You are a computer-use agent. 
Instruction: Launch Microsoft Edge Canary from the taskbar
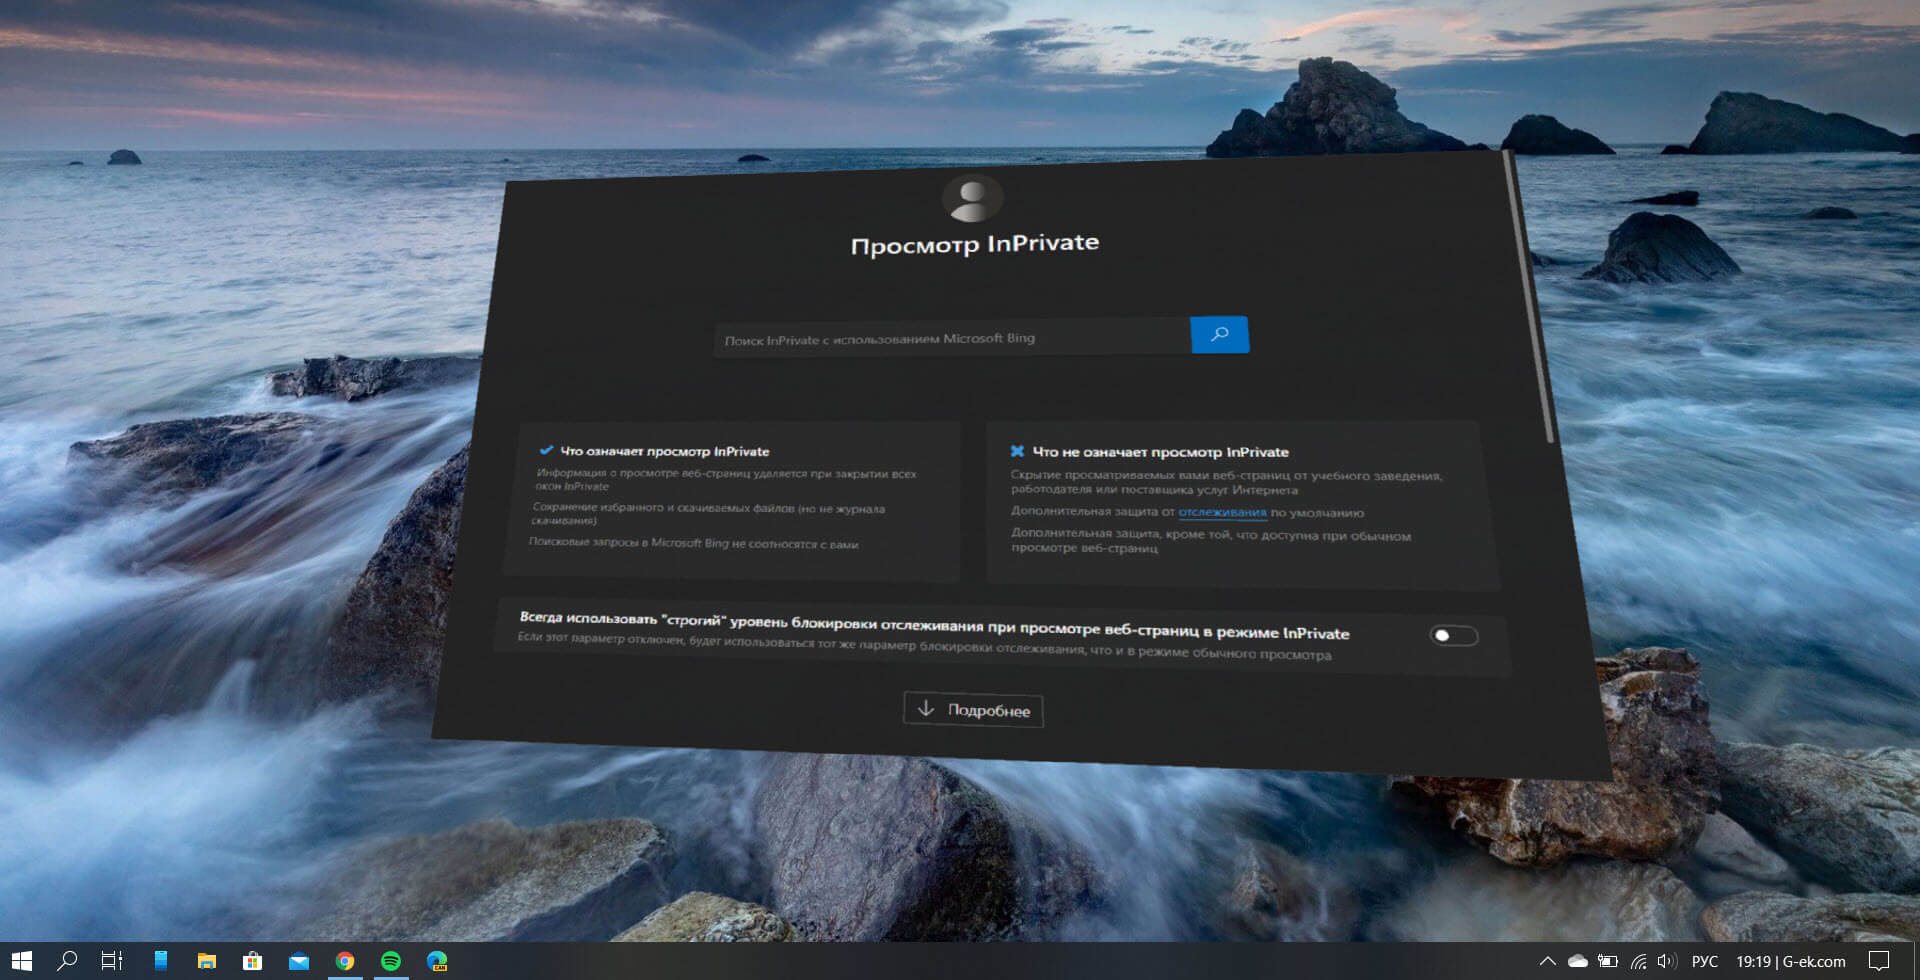point(437,961)
